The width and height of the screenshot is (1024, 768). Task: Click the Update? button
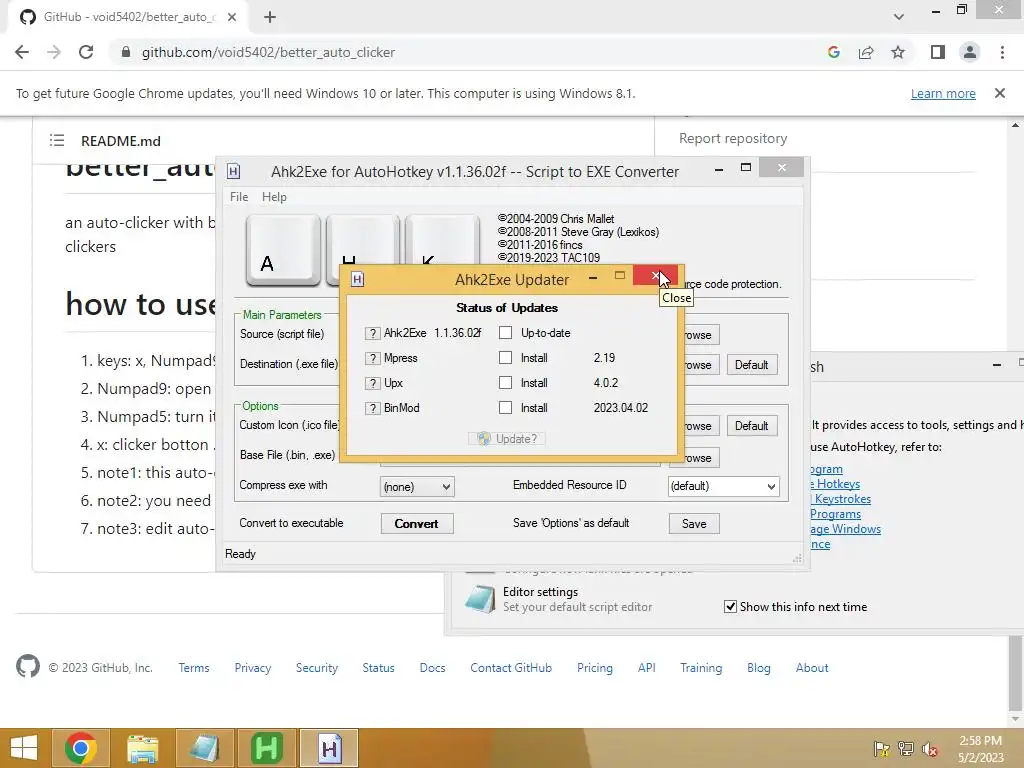(507, 439)
